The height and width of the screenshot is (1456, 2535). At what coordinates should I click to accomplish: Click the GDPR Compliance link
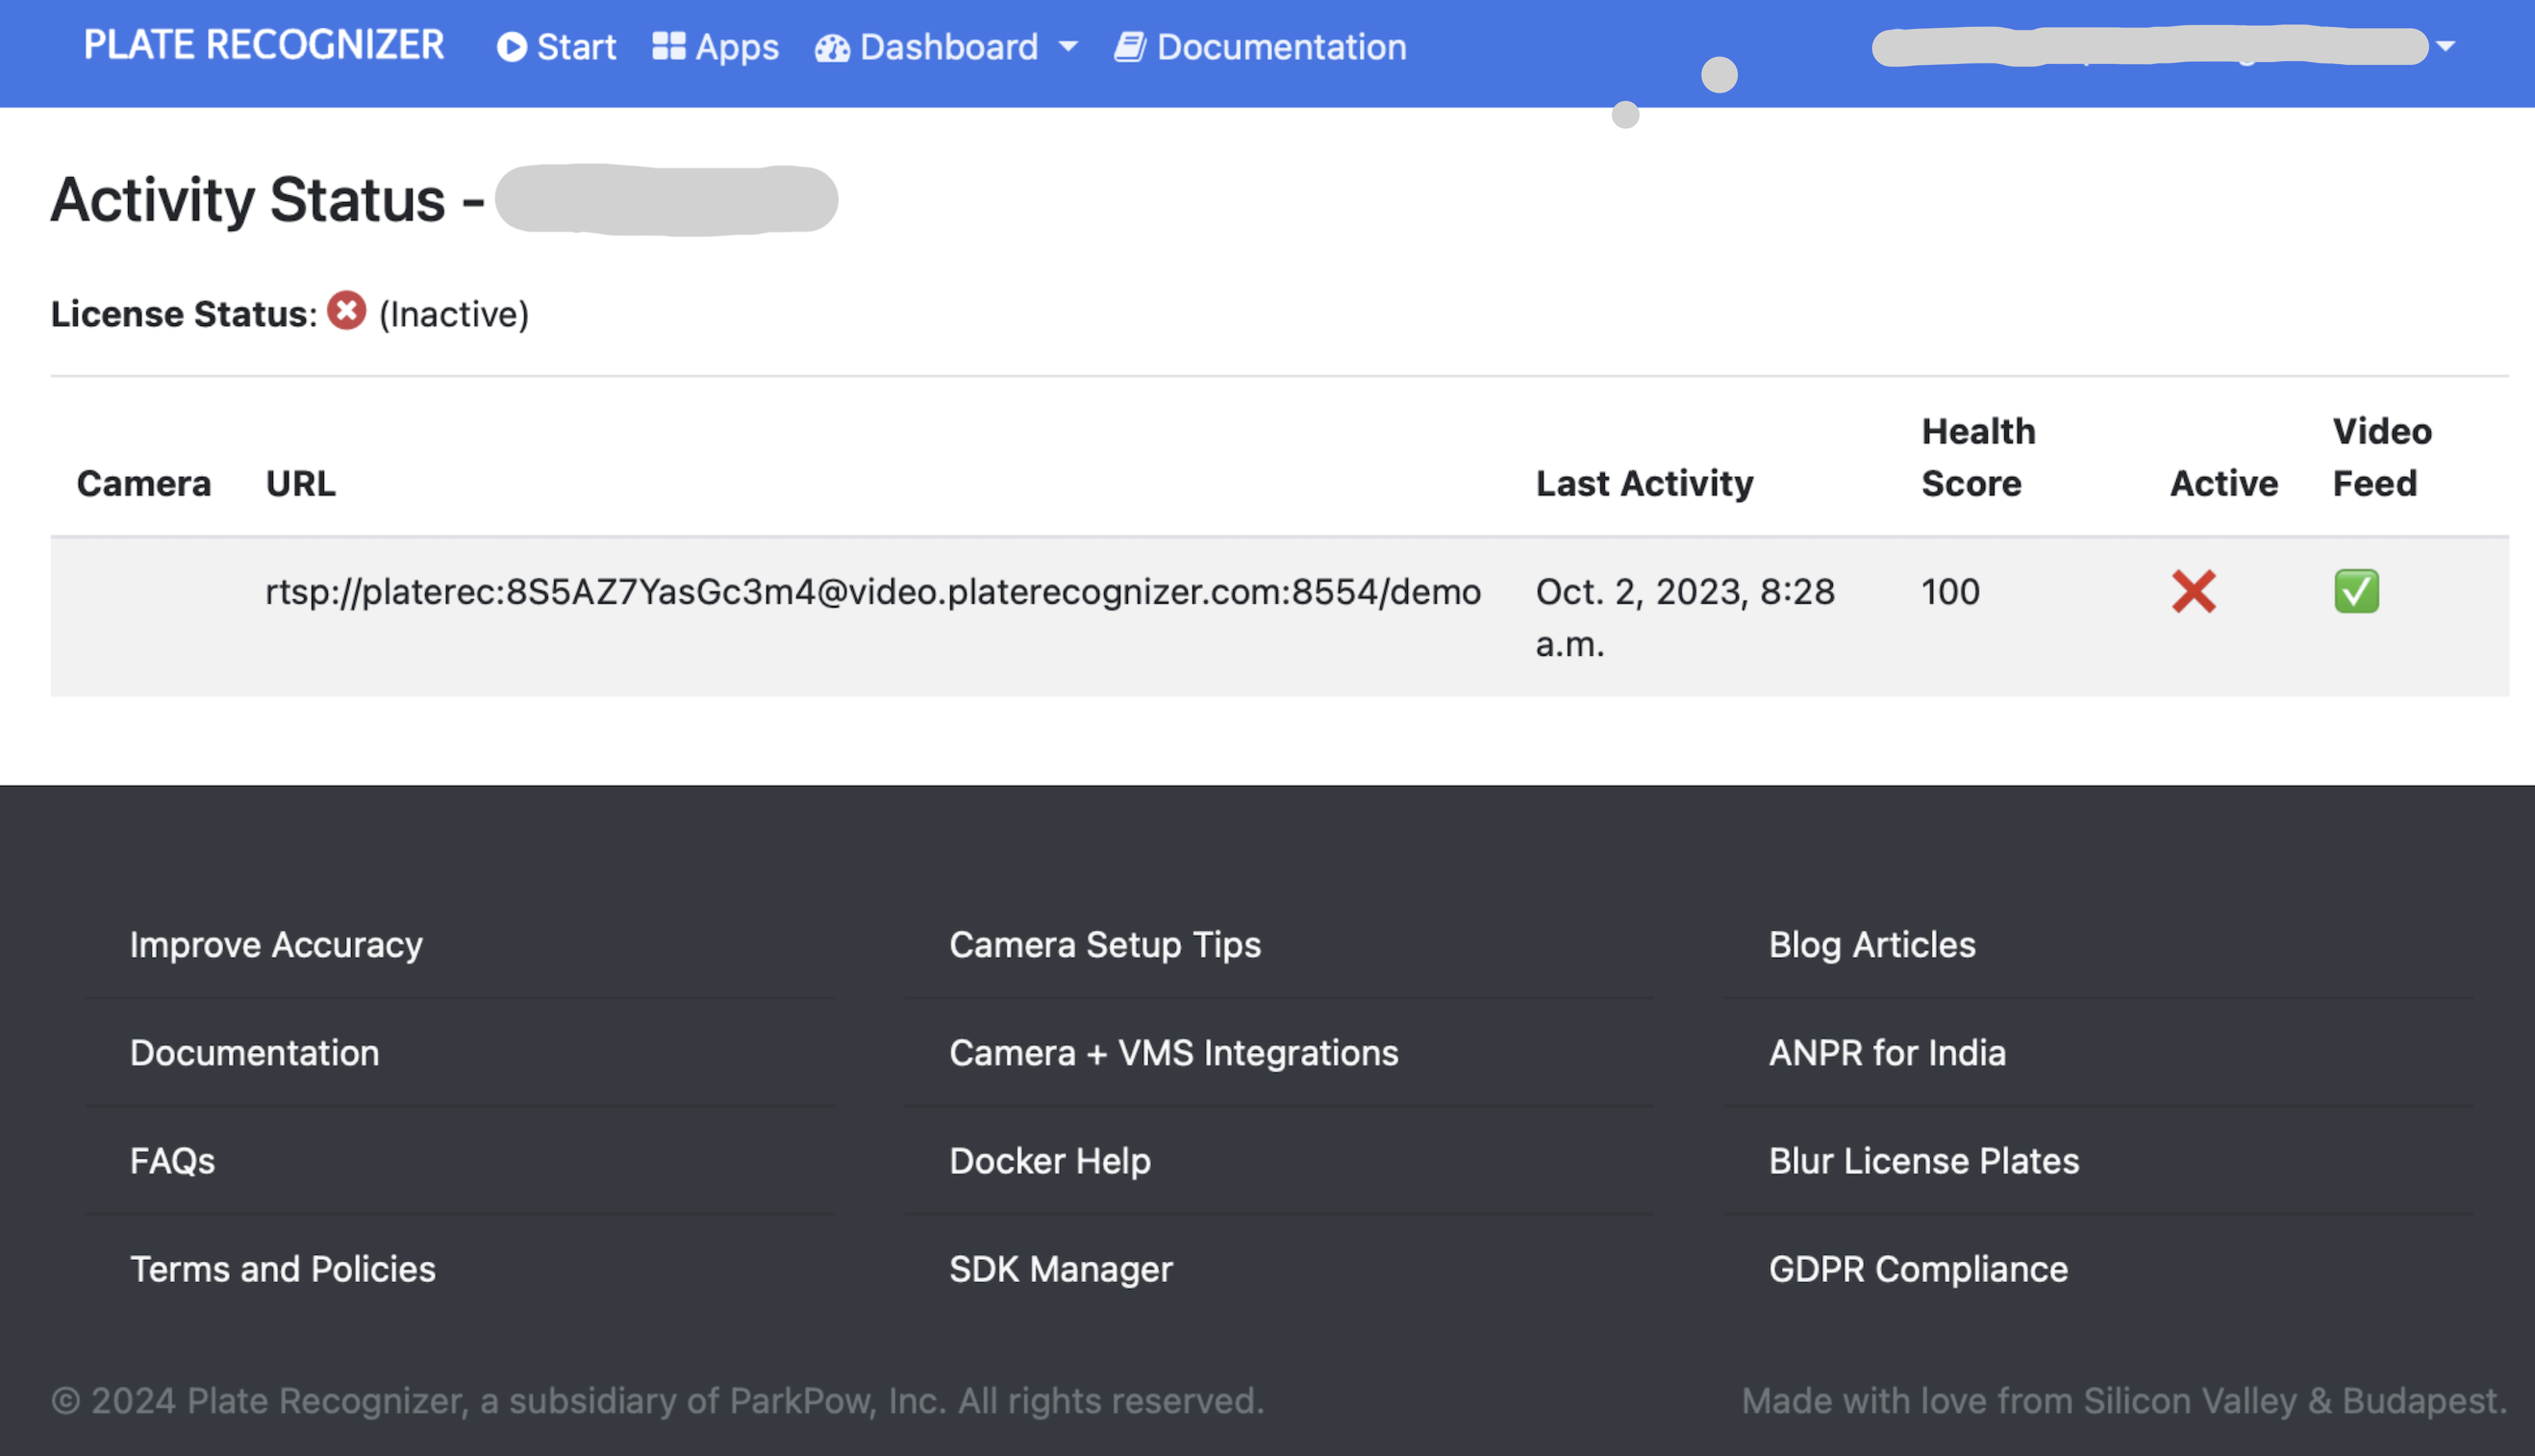click(1917, 1268)
